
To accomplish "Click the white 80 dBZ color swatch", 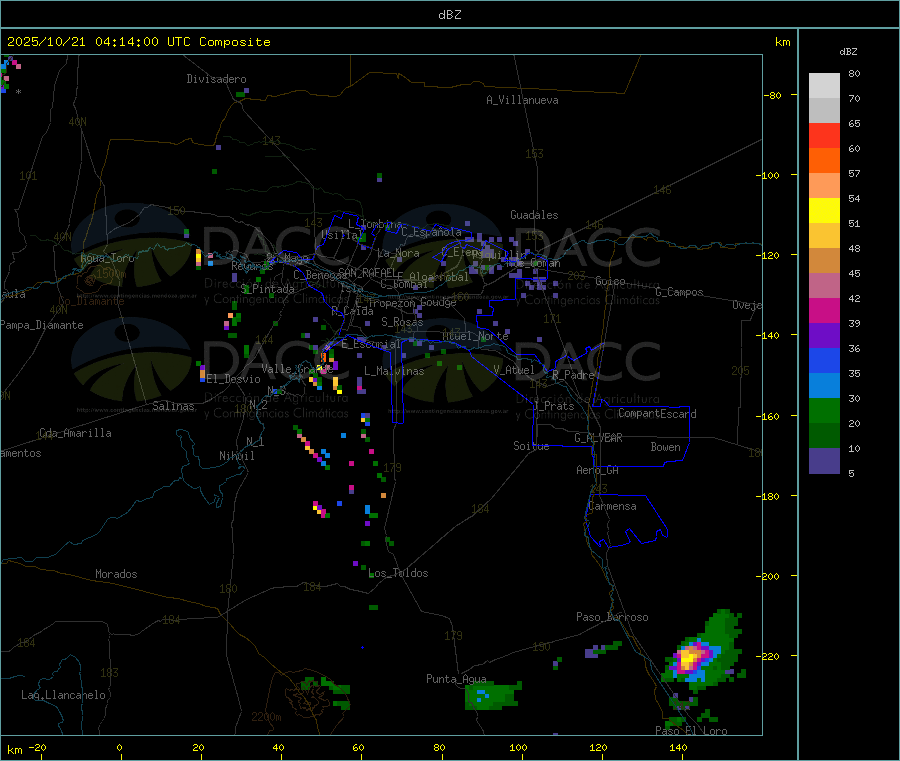I will point(824,86).
